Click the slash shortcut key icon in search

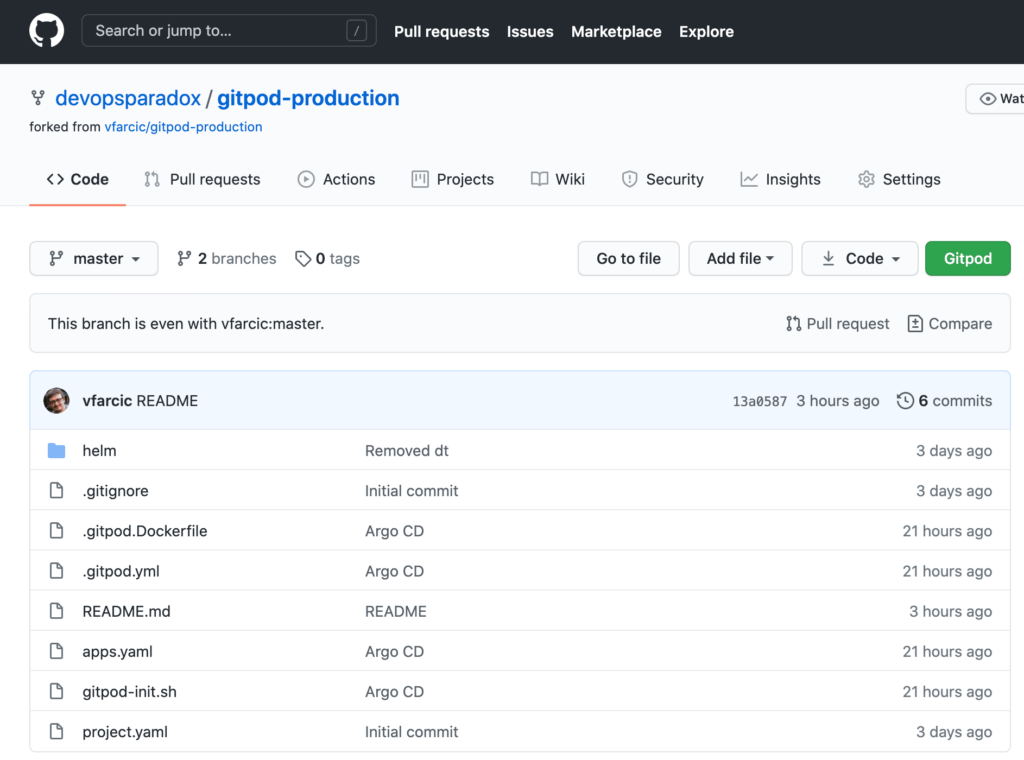(x=356, y=31)
